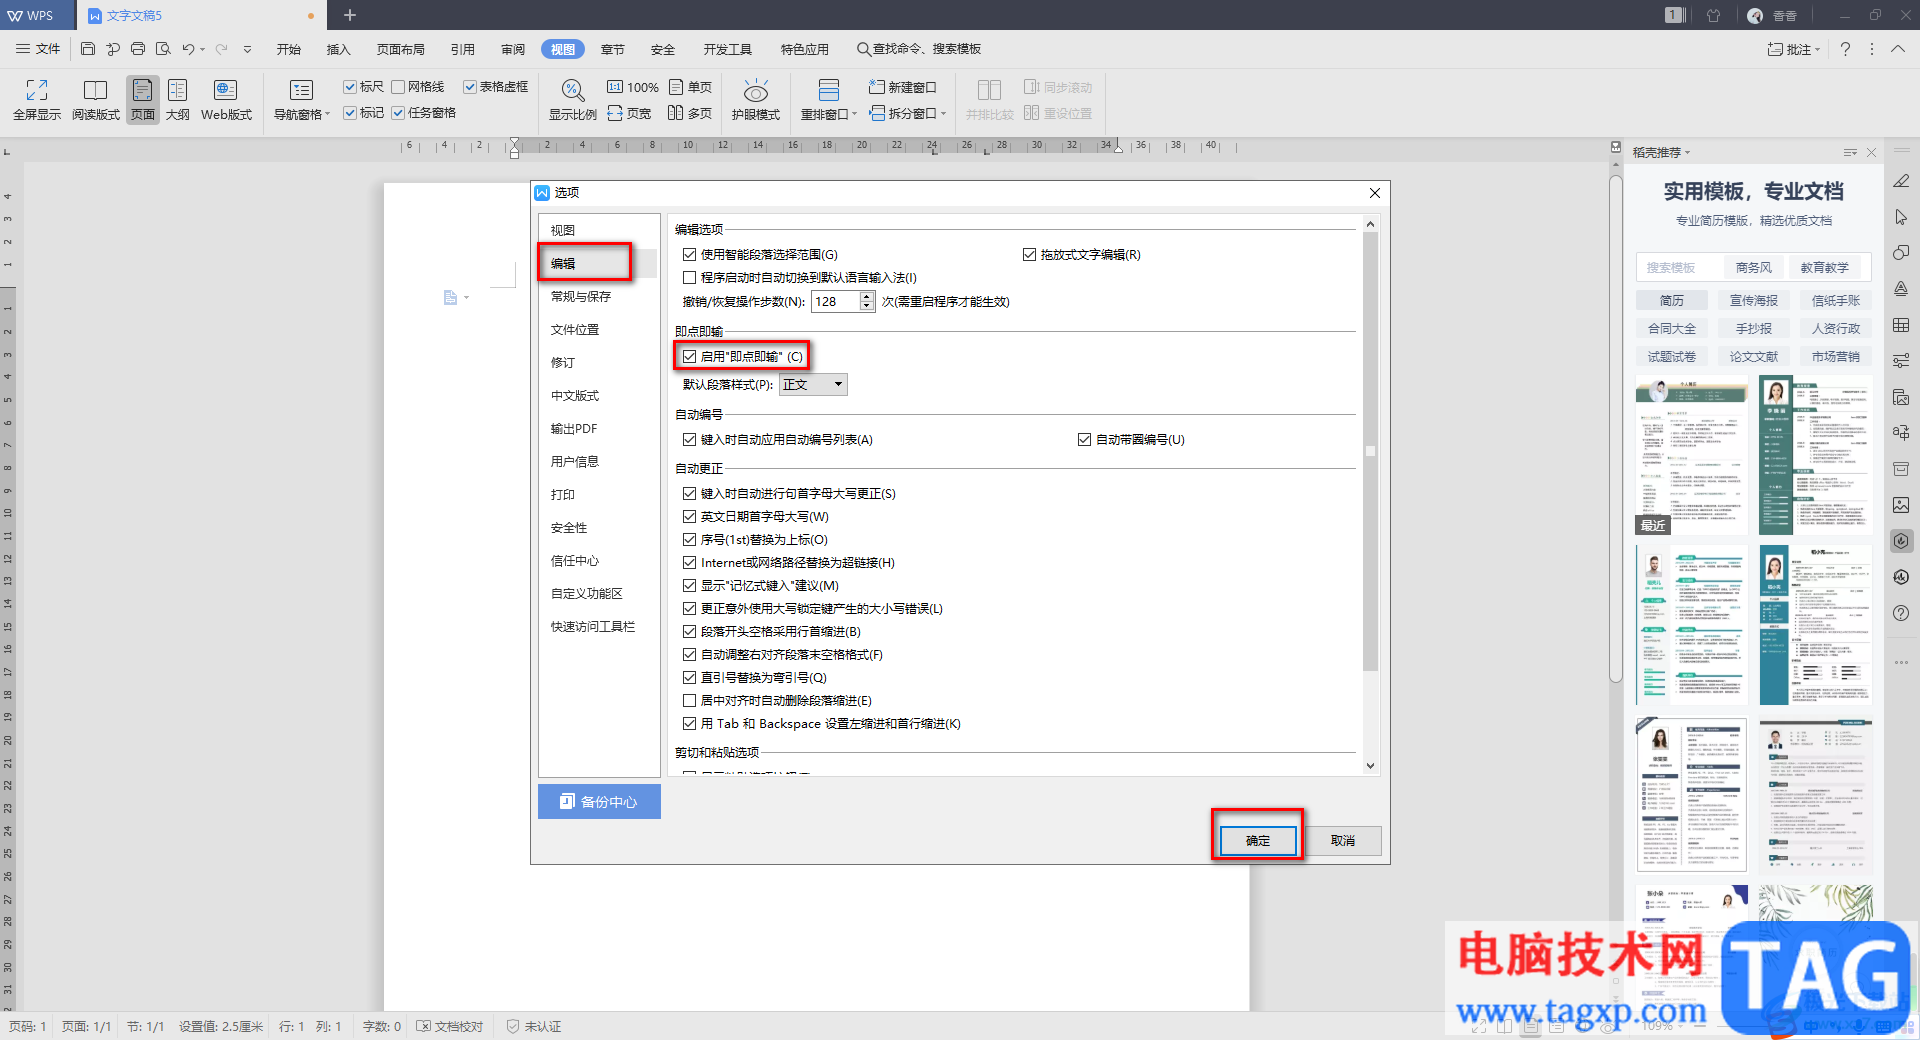Click the 未认证 shield status icon
The width and height of the screenshot is (1920, 1040).
coord(513,1026)
